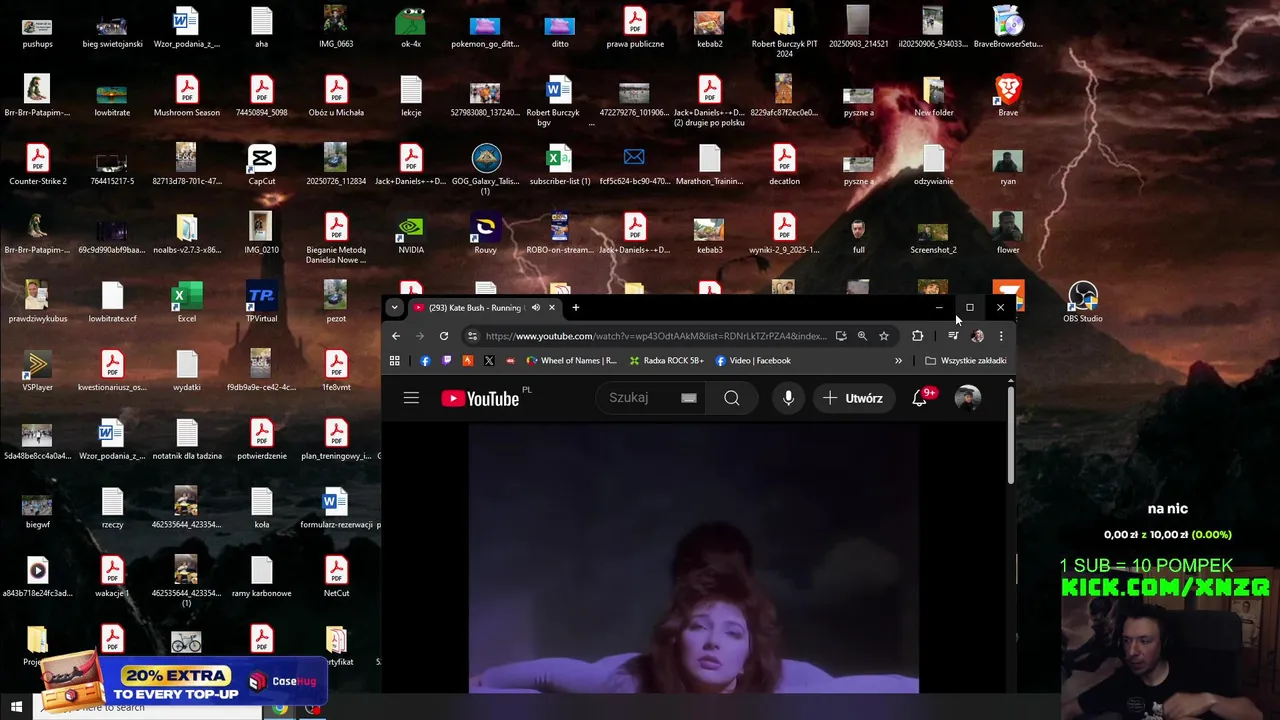Open the first Facebook bookmark icon

(x=425, y=361)
